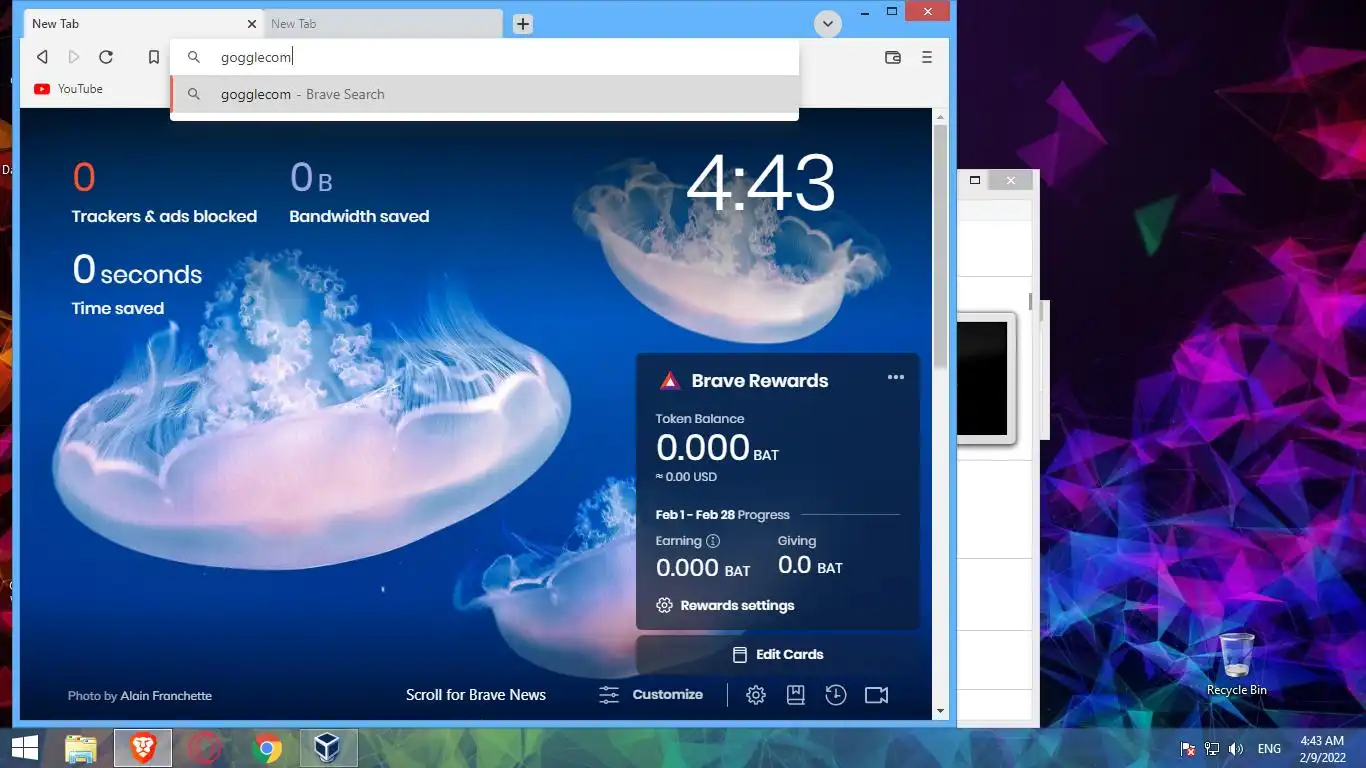
Task: Open the Action Center flag icon
Action: [x=1188, y=749]
